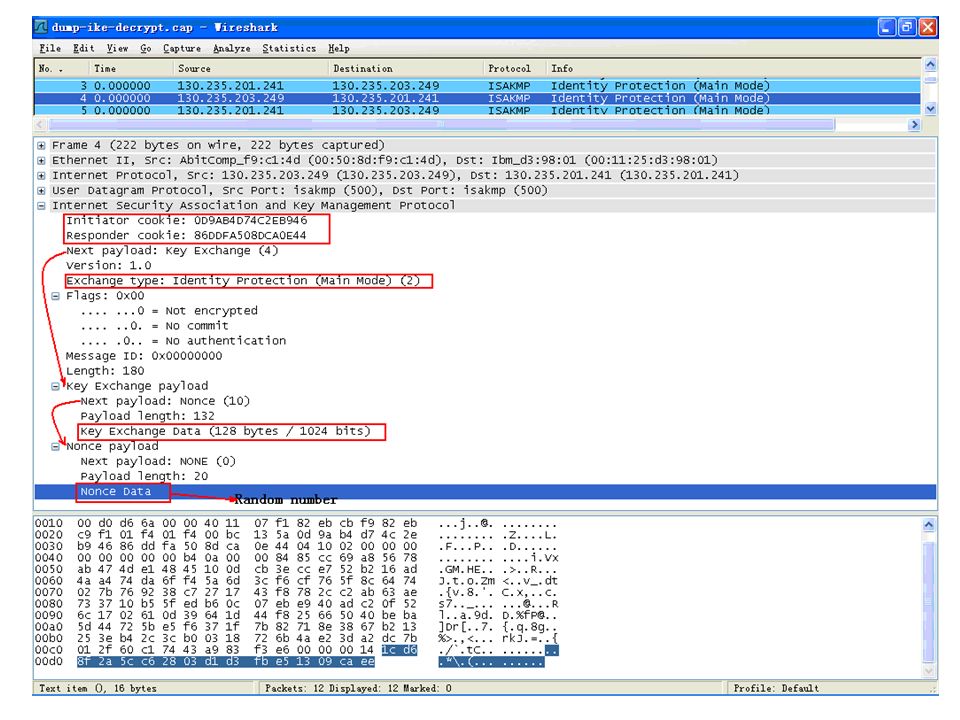Open the Statistics menu

click(289, 48)
